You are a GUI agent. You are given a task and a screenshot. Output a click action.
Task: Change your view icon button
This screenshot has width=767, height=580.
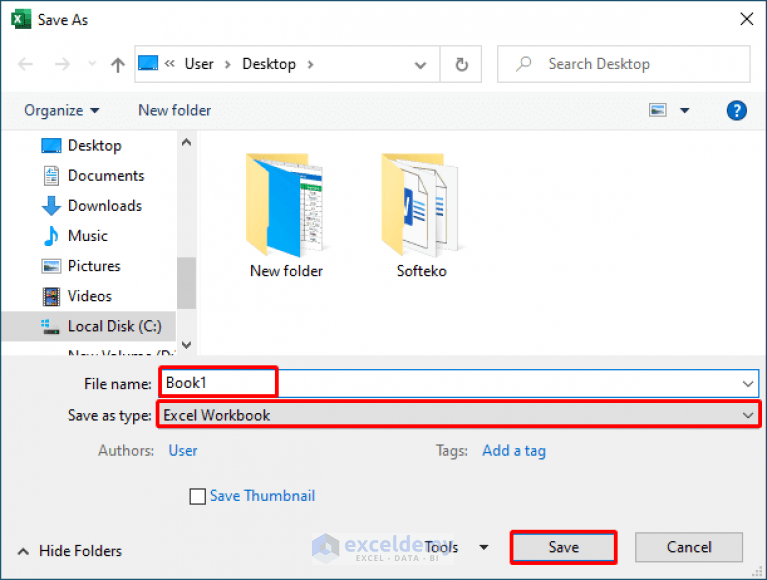[x=657, y=110]
